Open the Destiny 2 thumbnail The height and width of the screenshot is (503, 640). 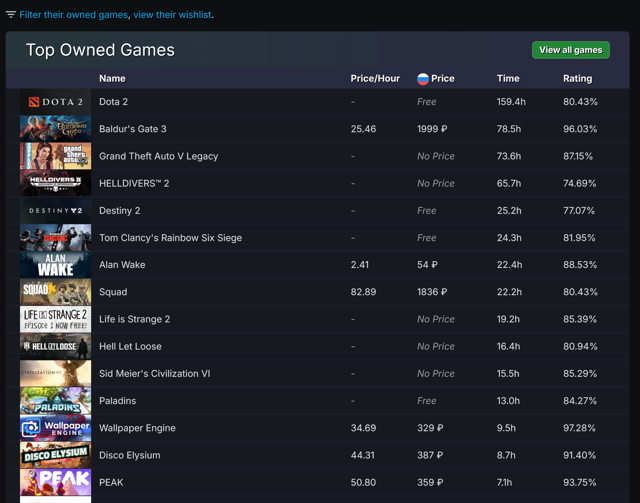[56, 211]
